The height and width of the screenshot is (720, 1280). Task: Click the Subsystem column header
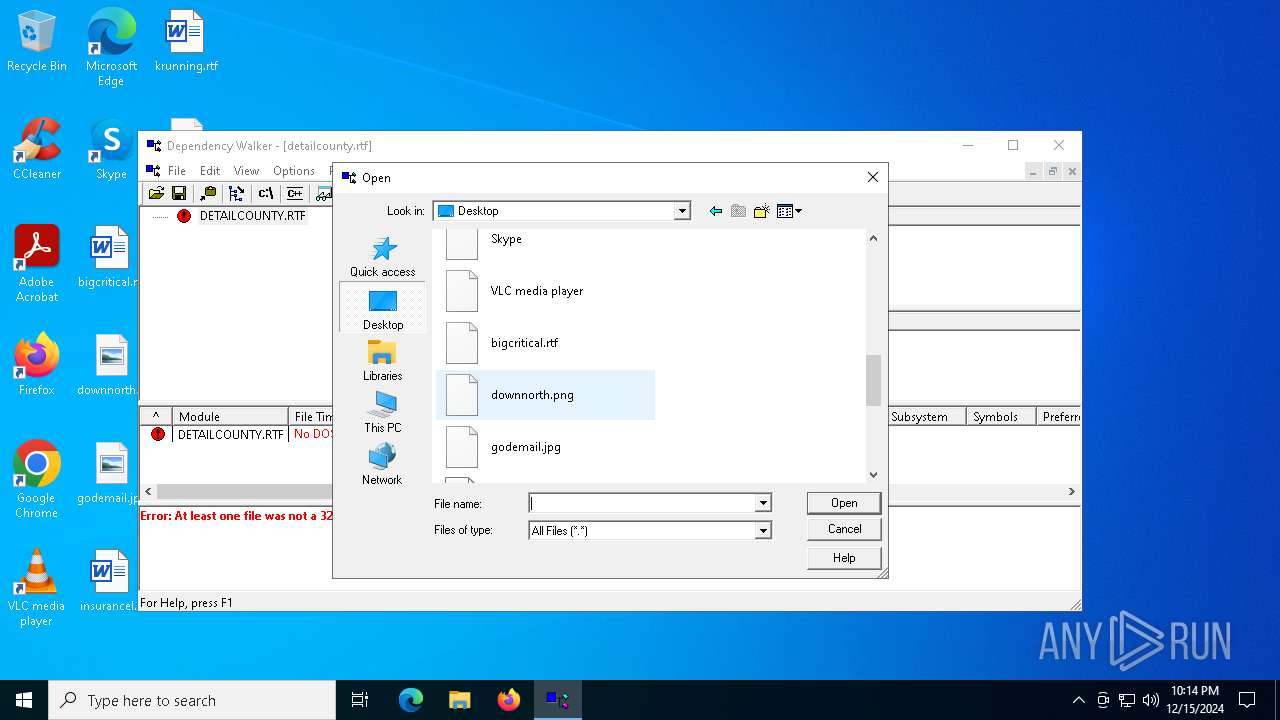pyautogui.click(x=926, y=417)
